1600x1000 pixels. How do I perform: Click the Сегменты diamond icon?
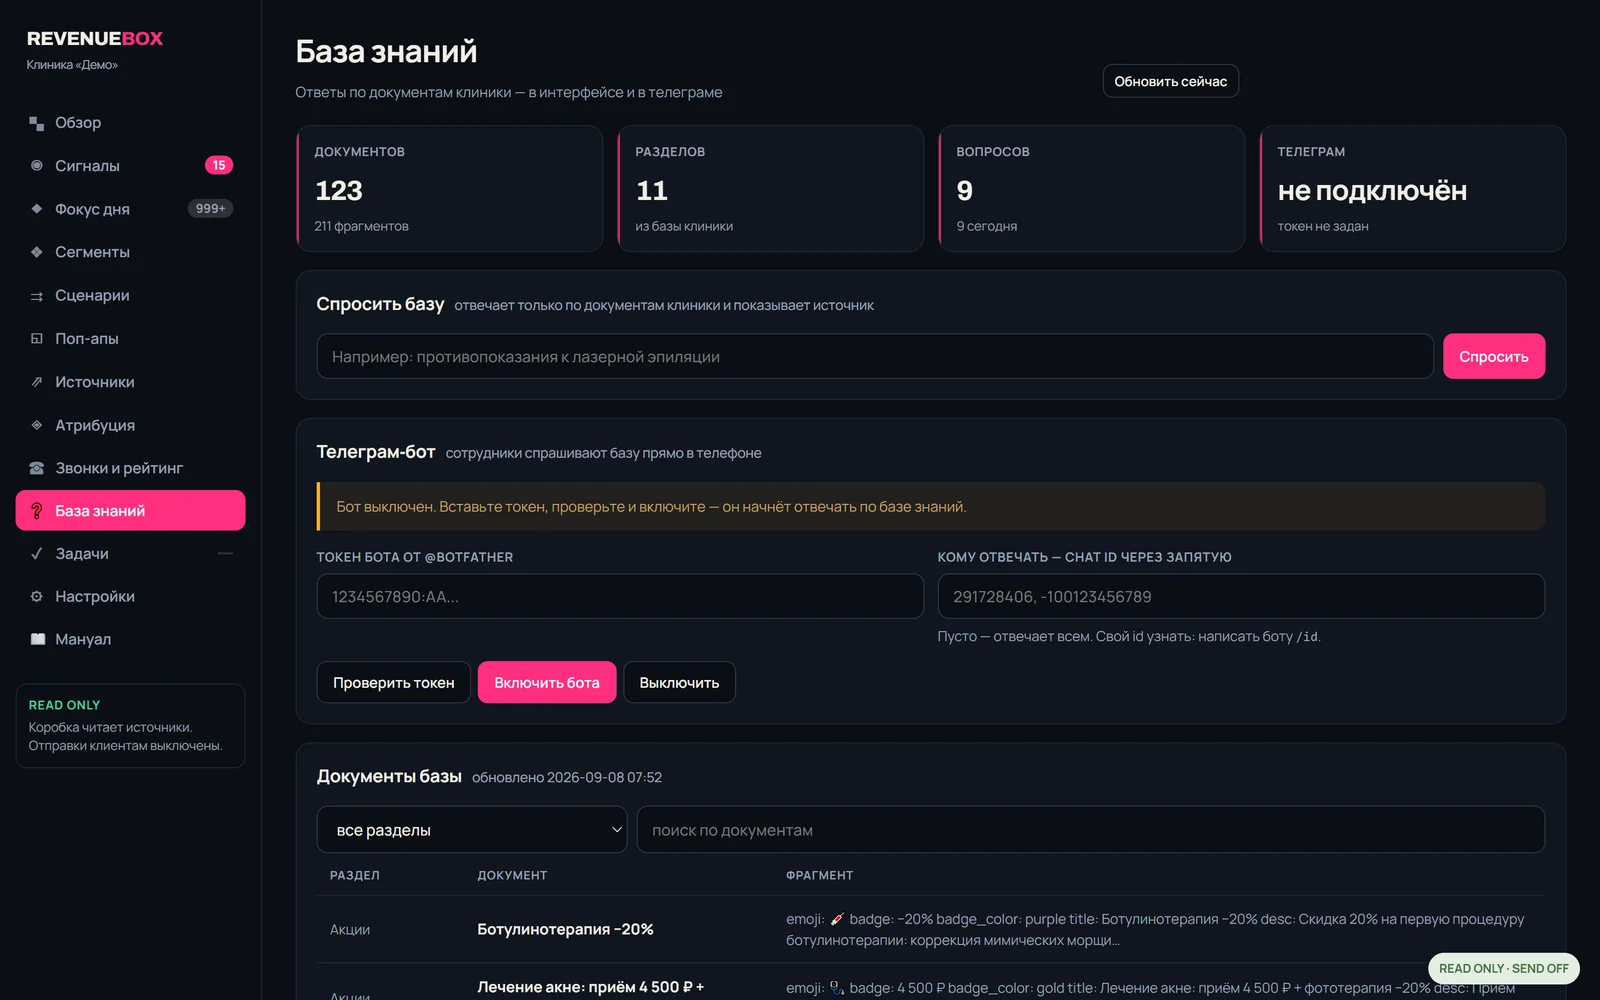coord(37,252)
